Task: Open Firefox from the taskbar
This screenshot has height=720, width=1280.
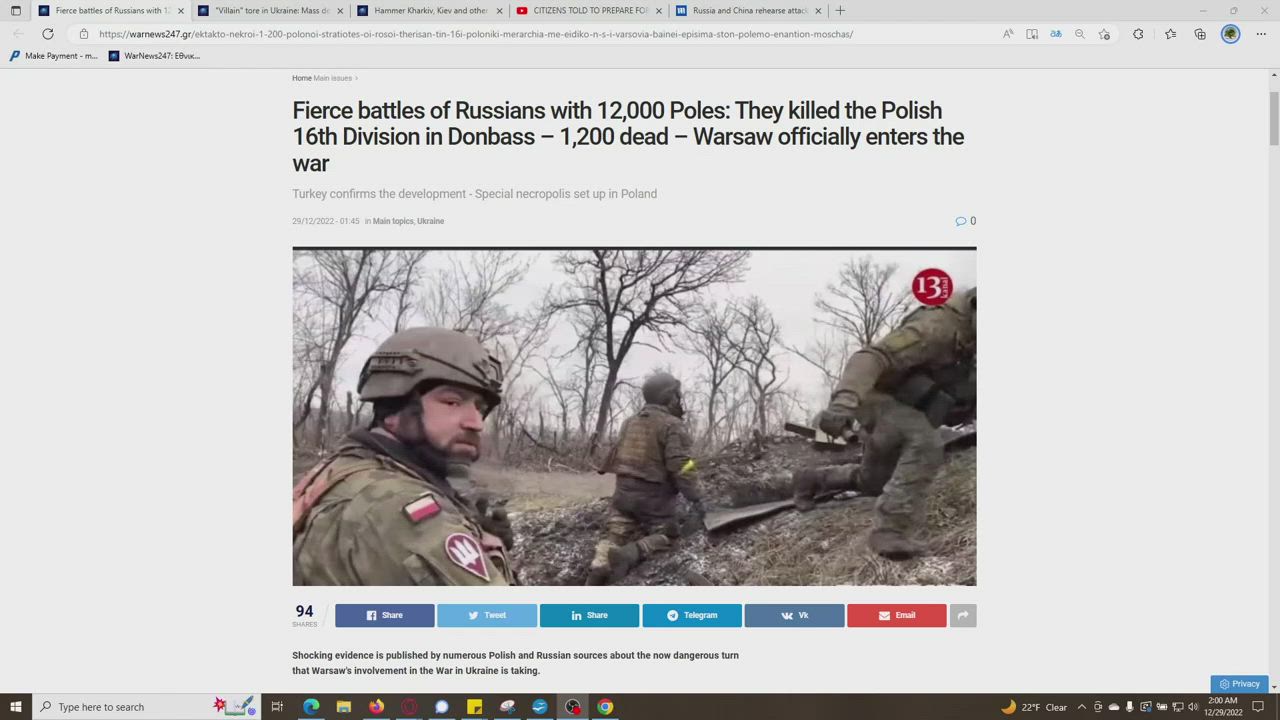Action: click(376, 707)
